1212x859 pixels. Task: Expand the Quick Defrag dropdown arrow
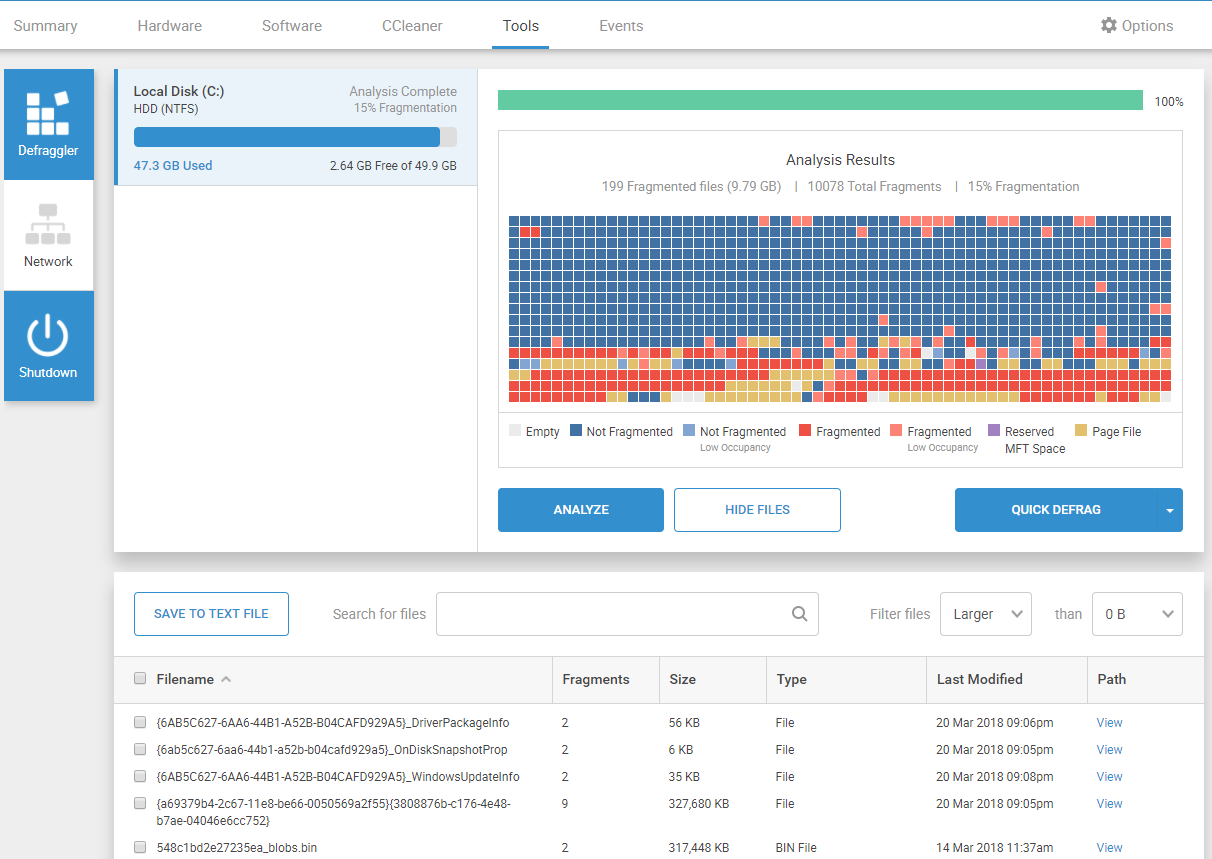point(1170,510)
